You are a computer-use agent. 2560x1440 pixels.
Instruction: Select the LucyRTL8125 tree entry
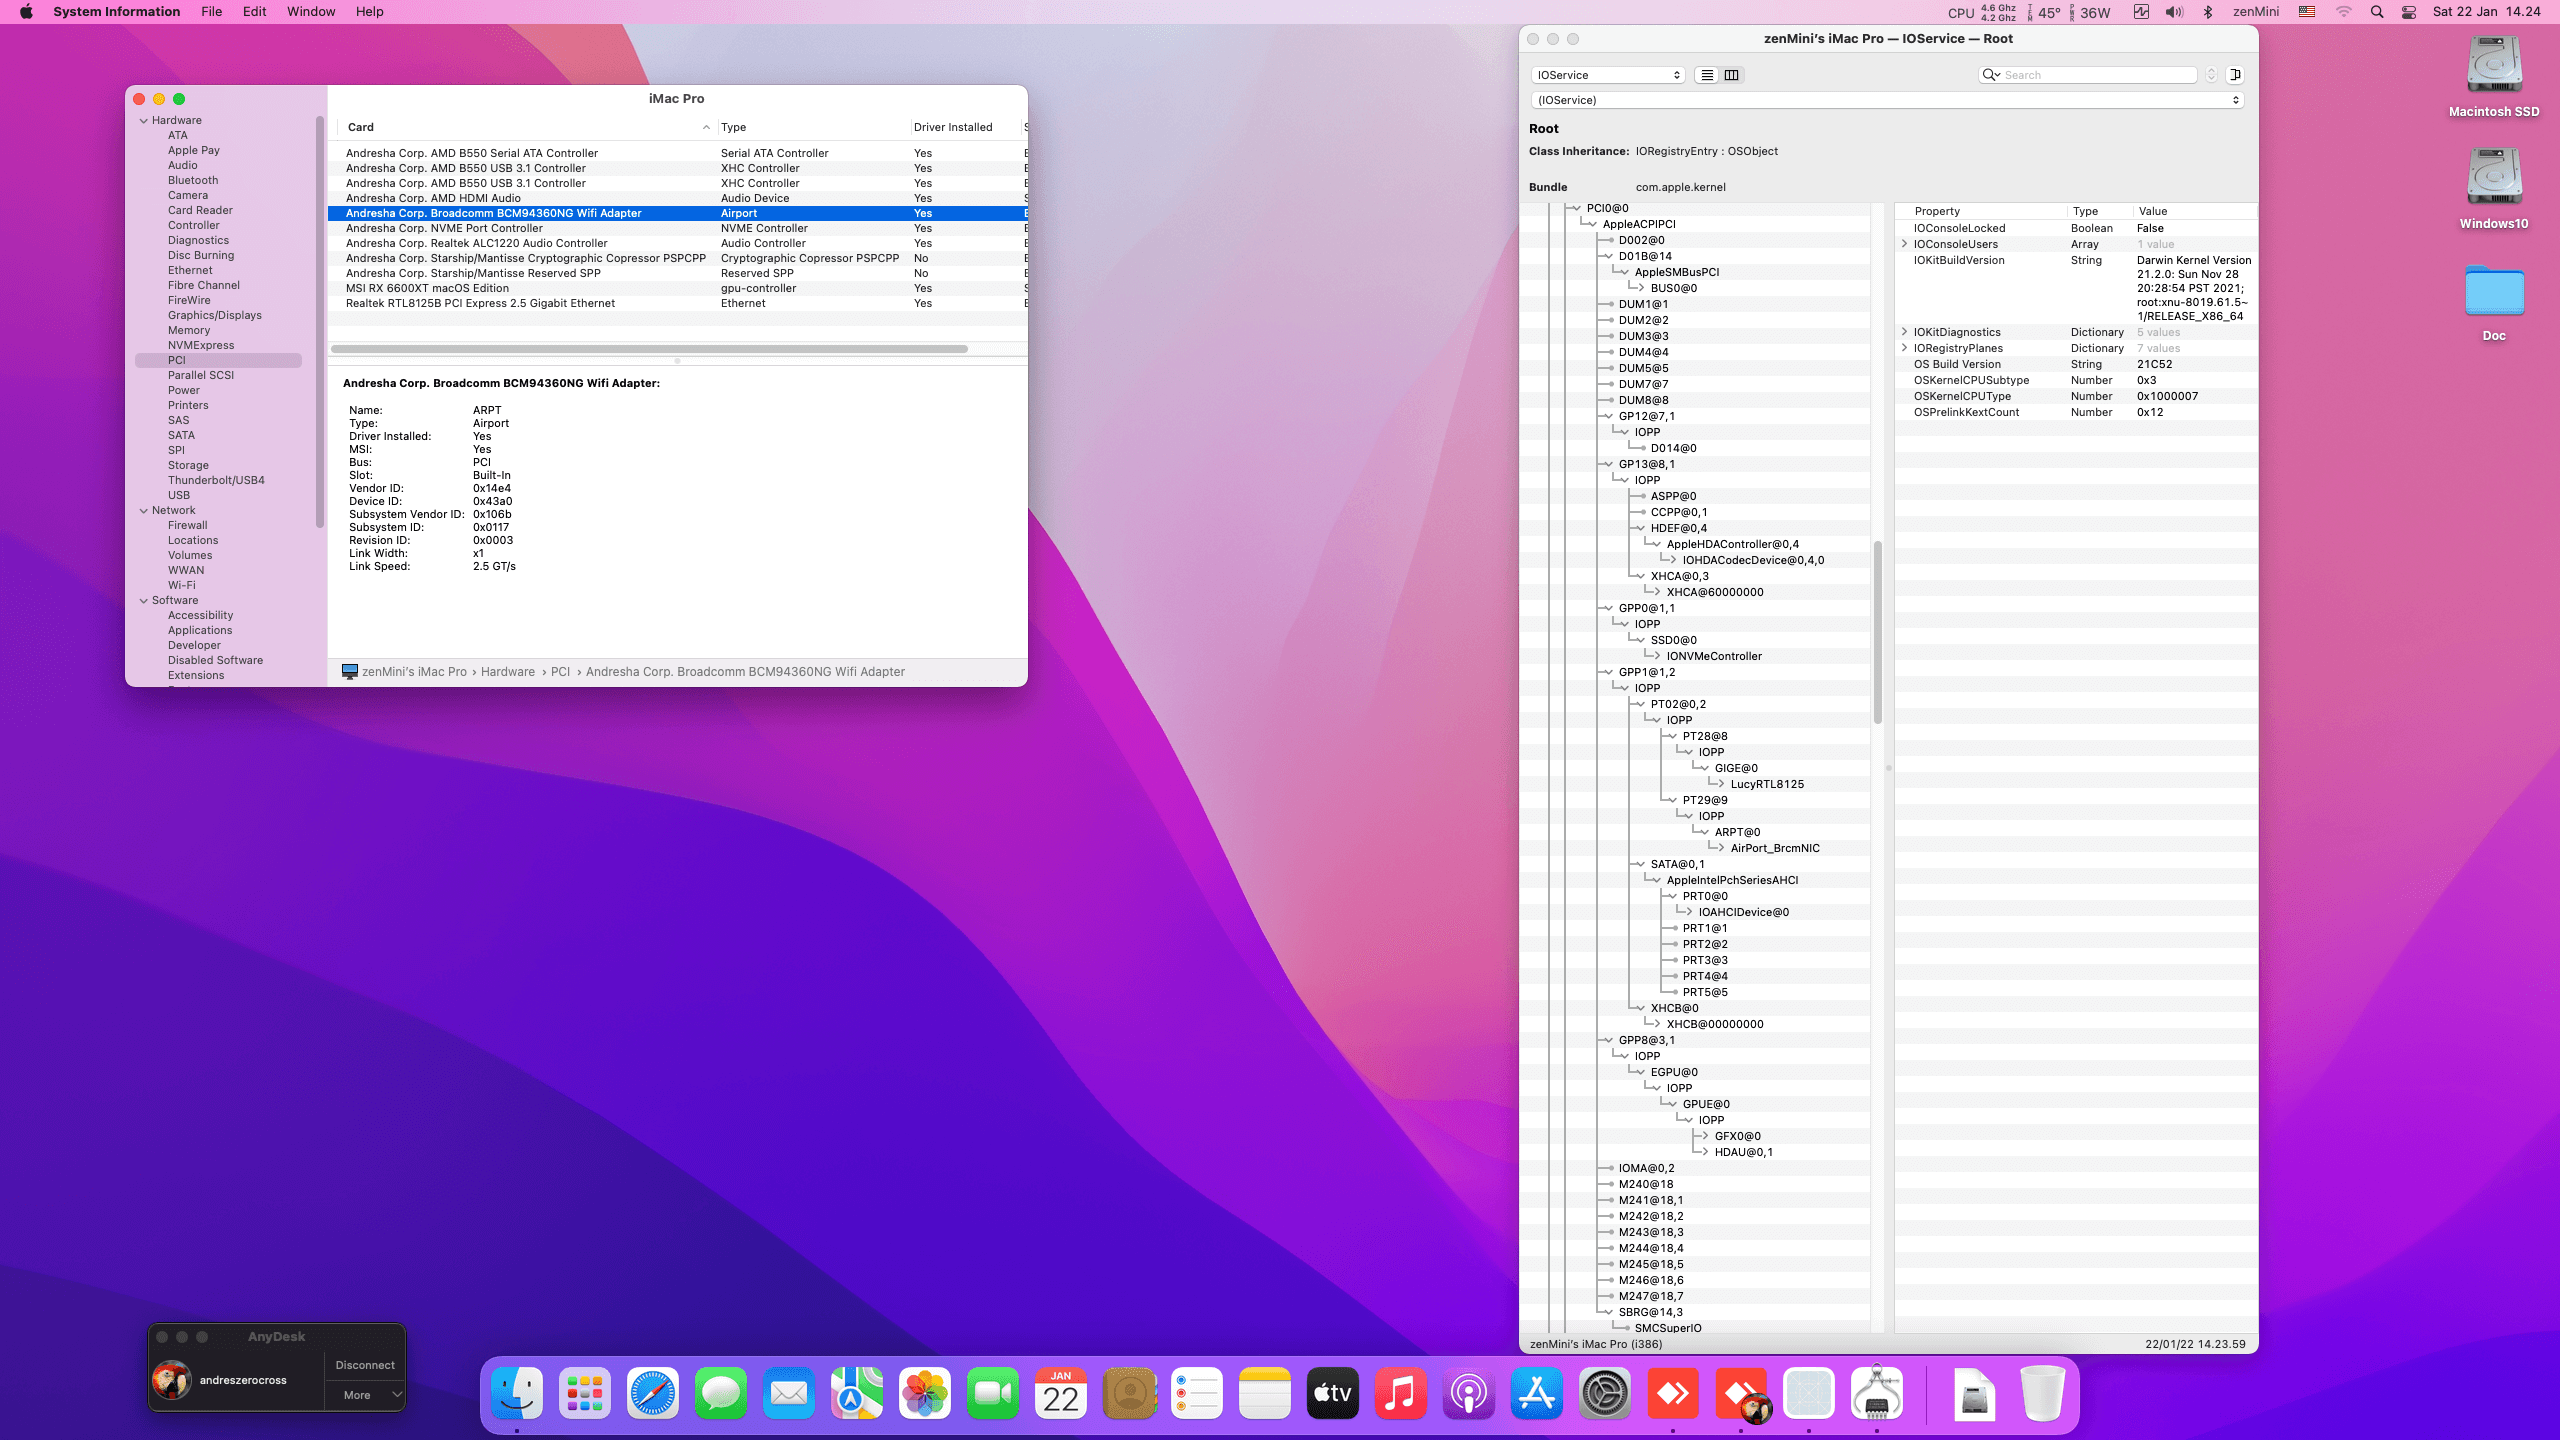pyautogui.click(x=1767, y=784)
